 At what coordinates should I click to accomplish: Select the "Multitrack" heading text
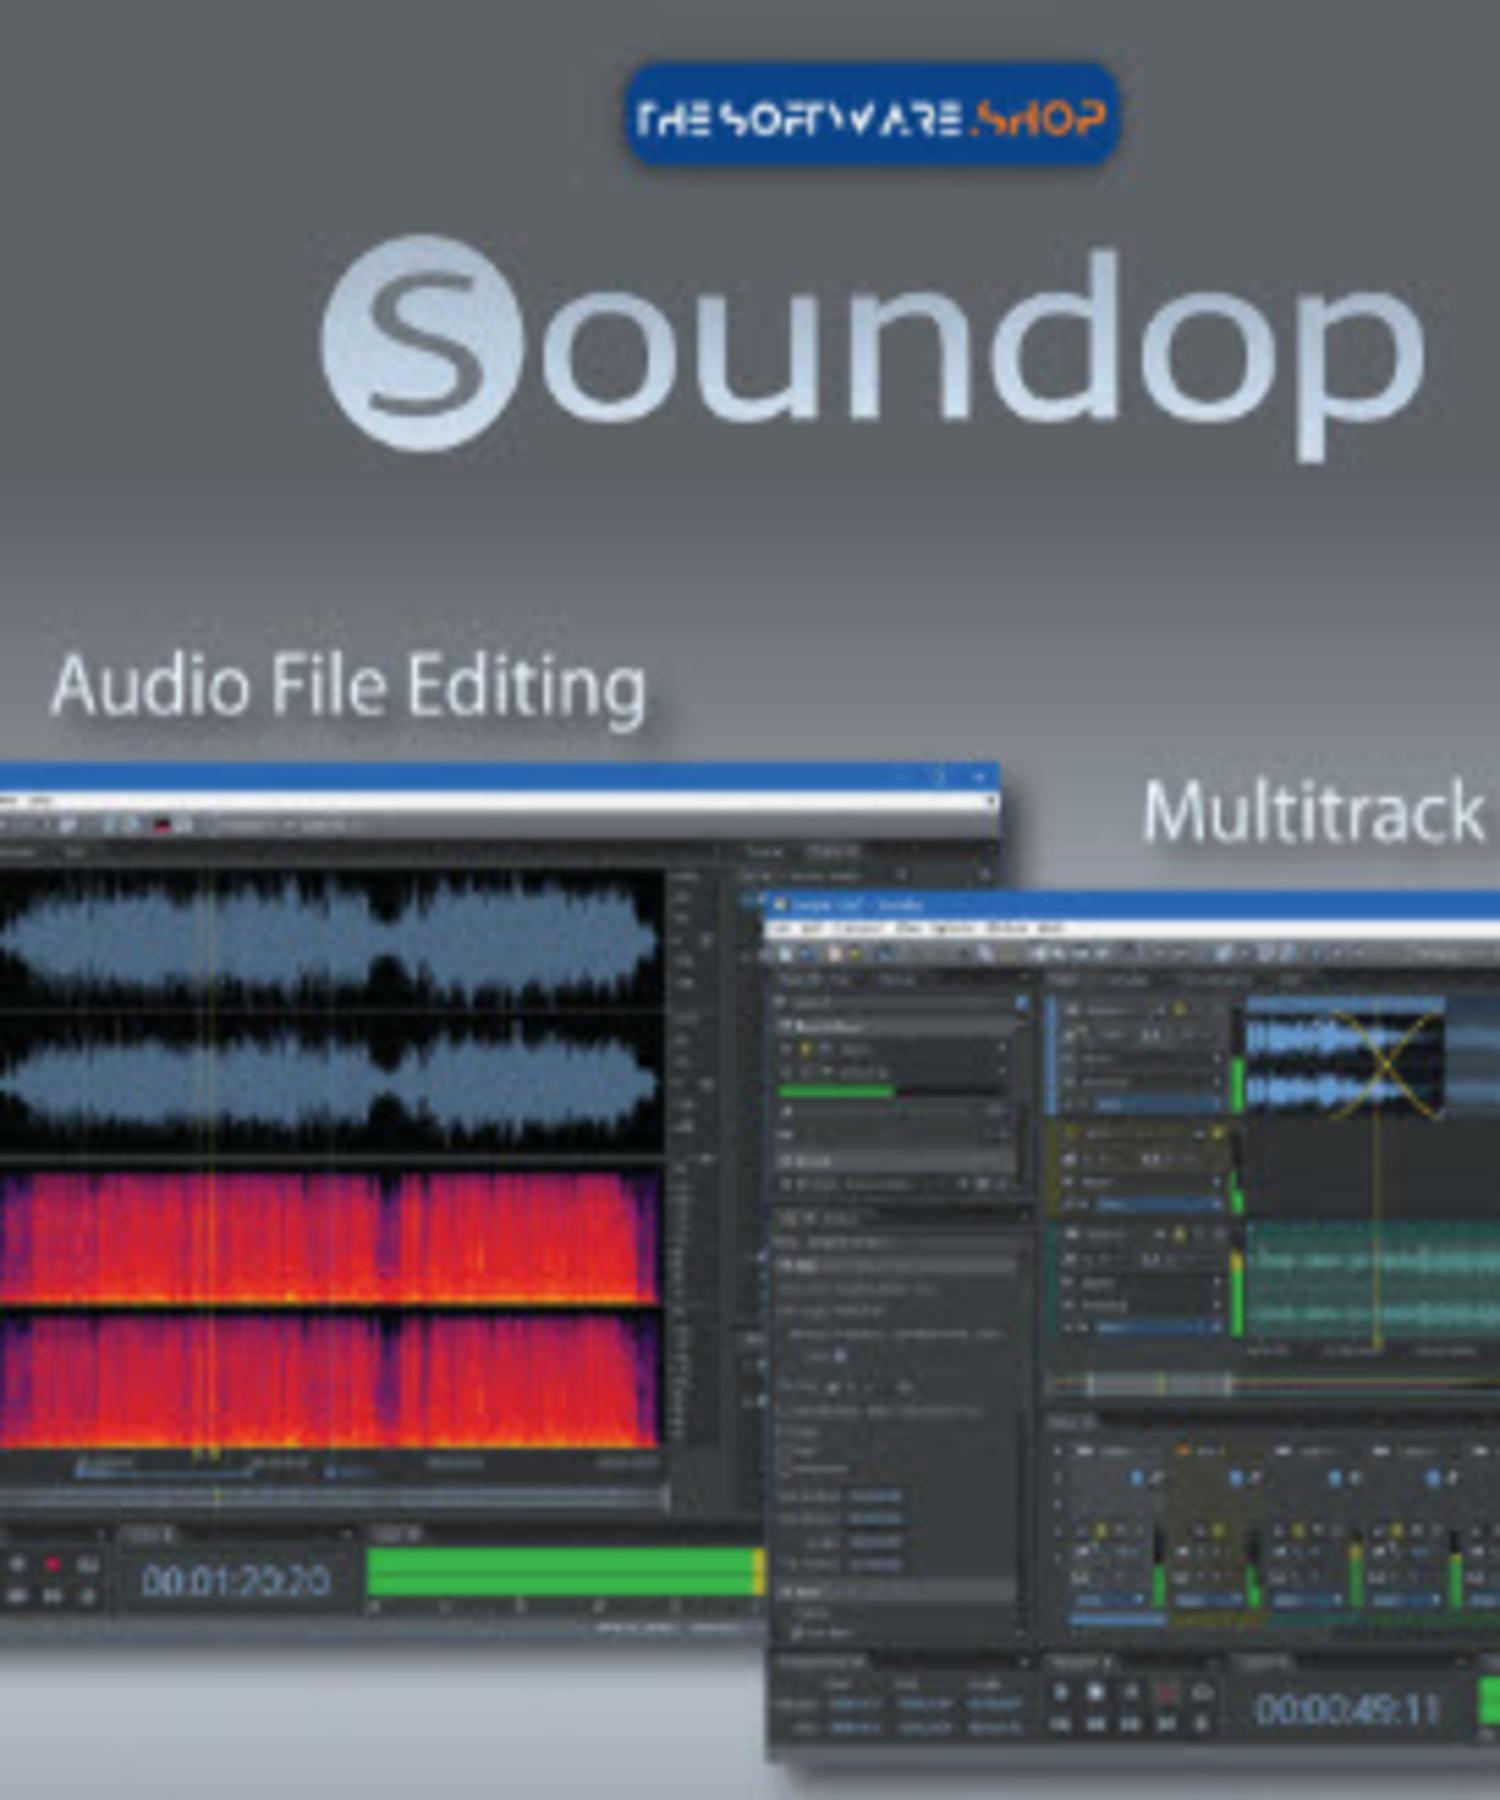pyautogui.click(x=1313, y=811)
